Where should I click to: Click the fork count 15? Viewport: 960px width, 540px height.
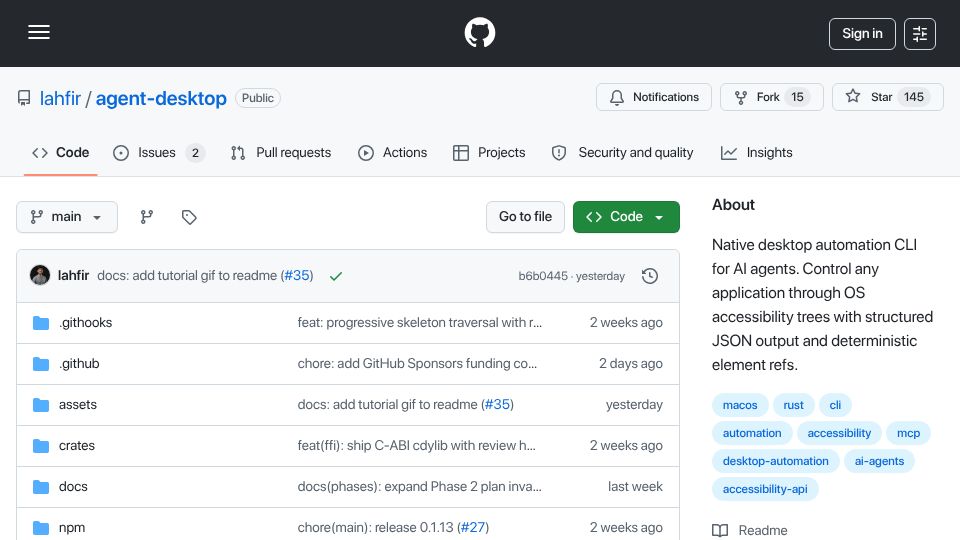pyautogui.click(x=797, y=97)
